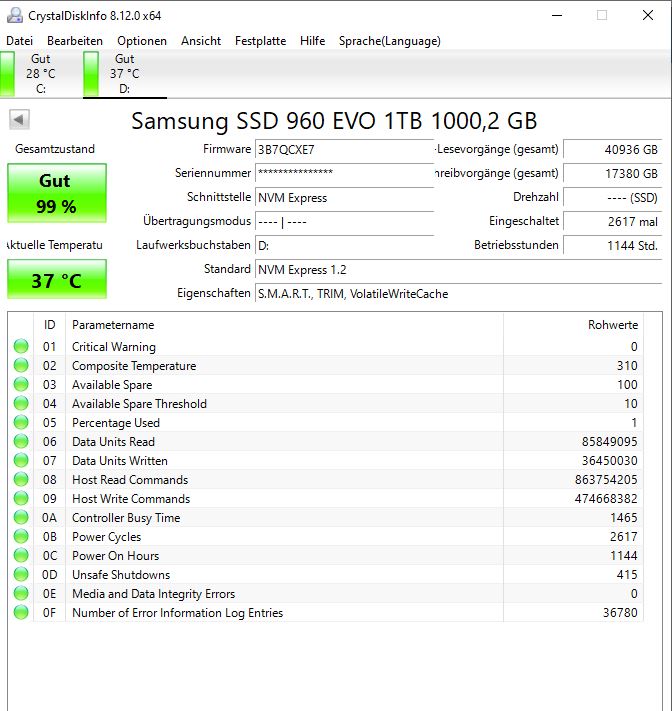Screen dimensions: 672x711
Task: Select drive D: tab showing 37 °C
Action: click(x=125, y=73)
